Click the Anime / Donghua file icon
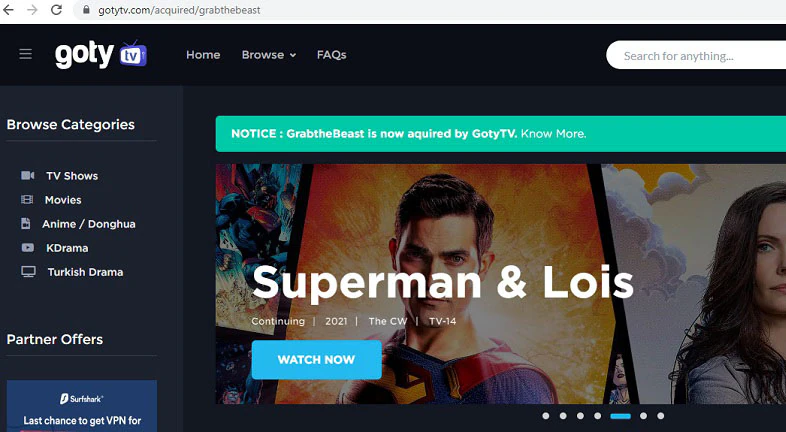The width and height of the screenshot is (786, 432). pos(26,224)
